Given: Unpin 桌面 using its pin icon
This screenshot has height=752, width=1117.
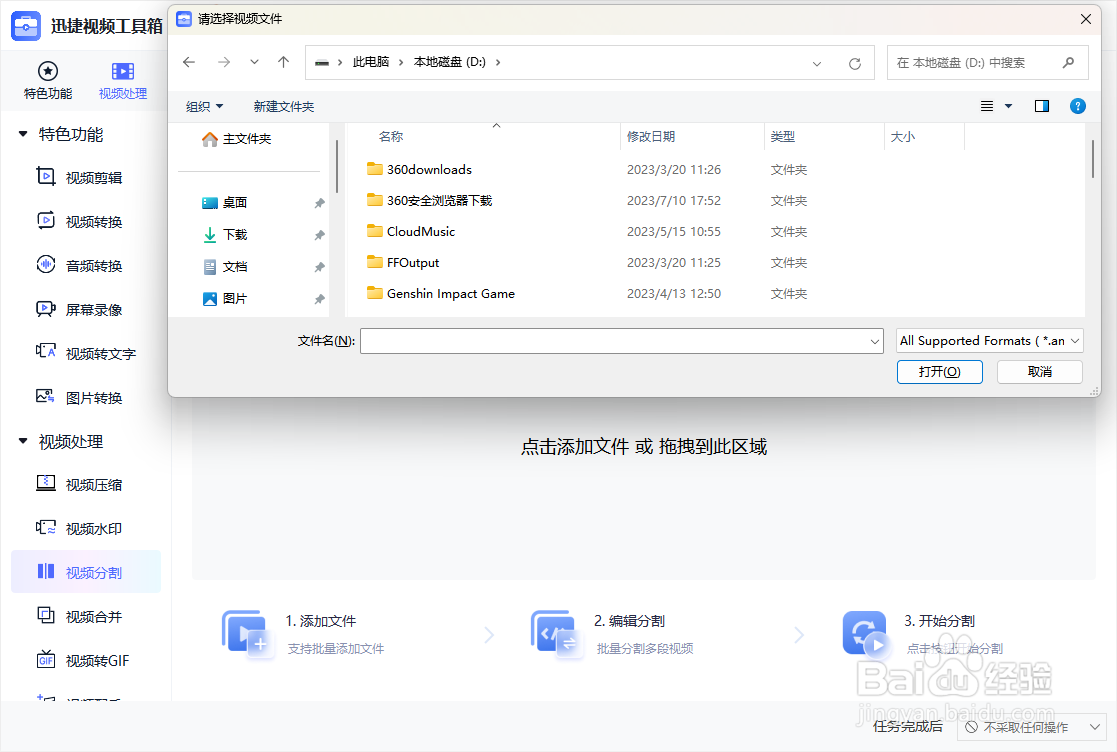Looking at the screenshot, I should [x=319, y=203].
